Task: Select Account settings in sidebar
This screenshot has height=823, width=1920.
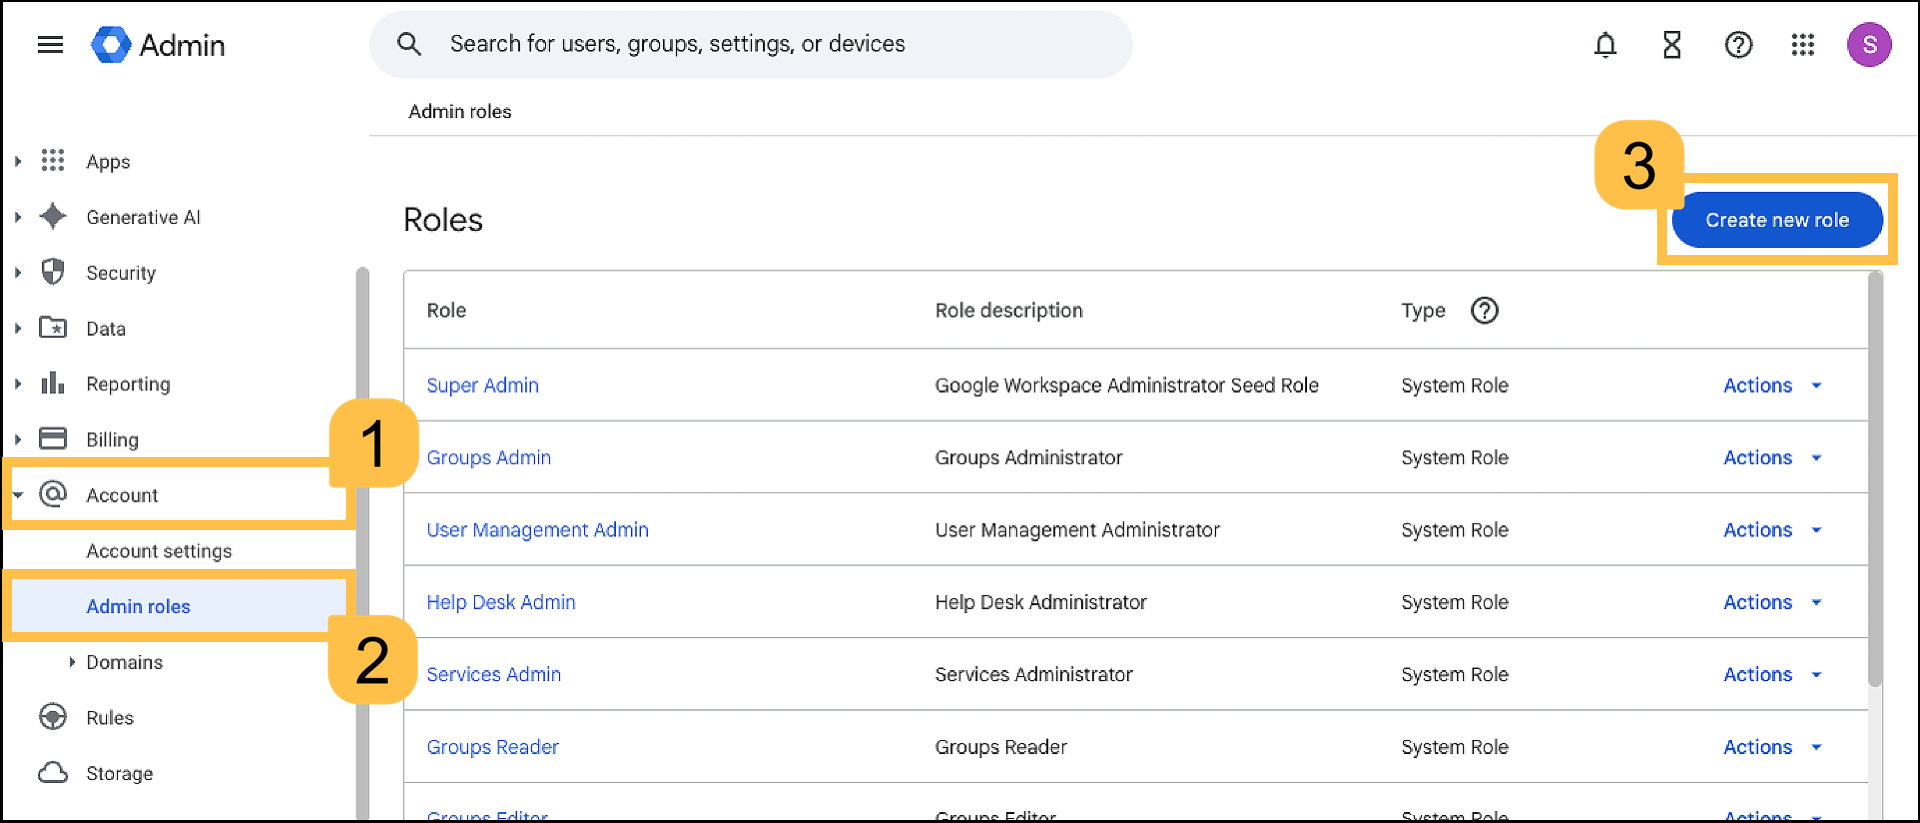Action: 159,551
